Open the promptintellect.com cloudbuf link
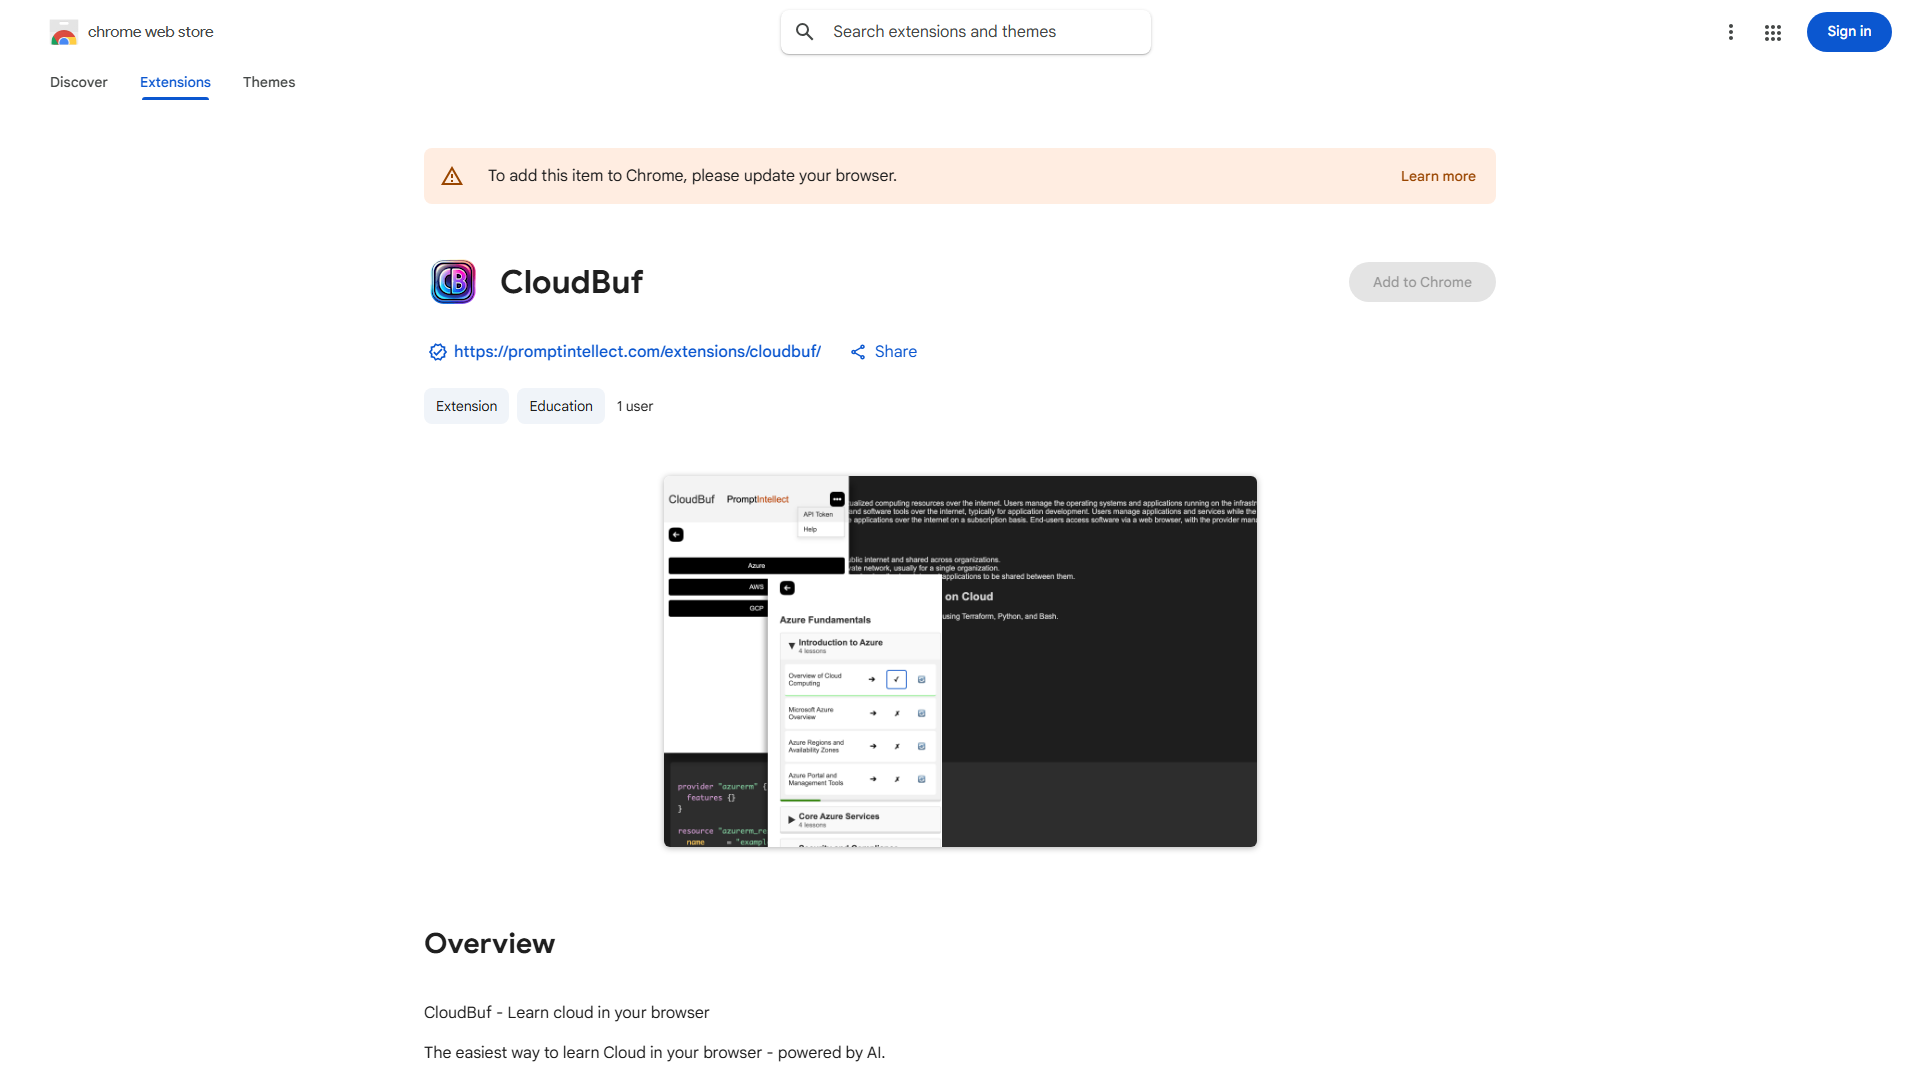Image resolution: width=1920 pixels, height=1080 pixels. (x=637, y=352)
